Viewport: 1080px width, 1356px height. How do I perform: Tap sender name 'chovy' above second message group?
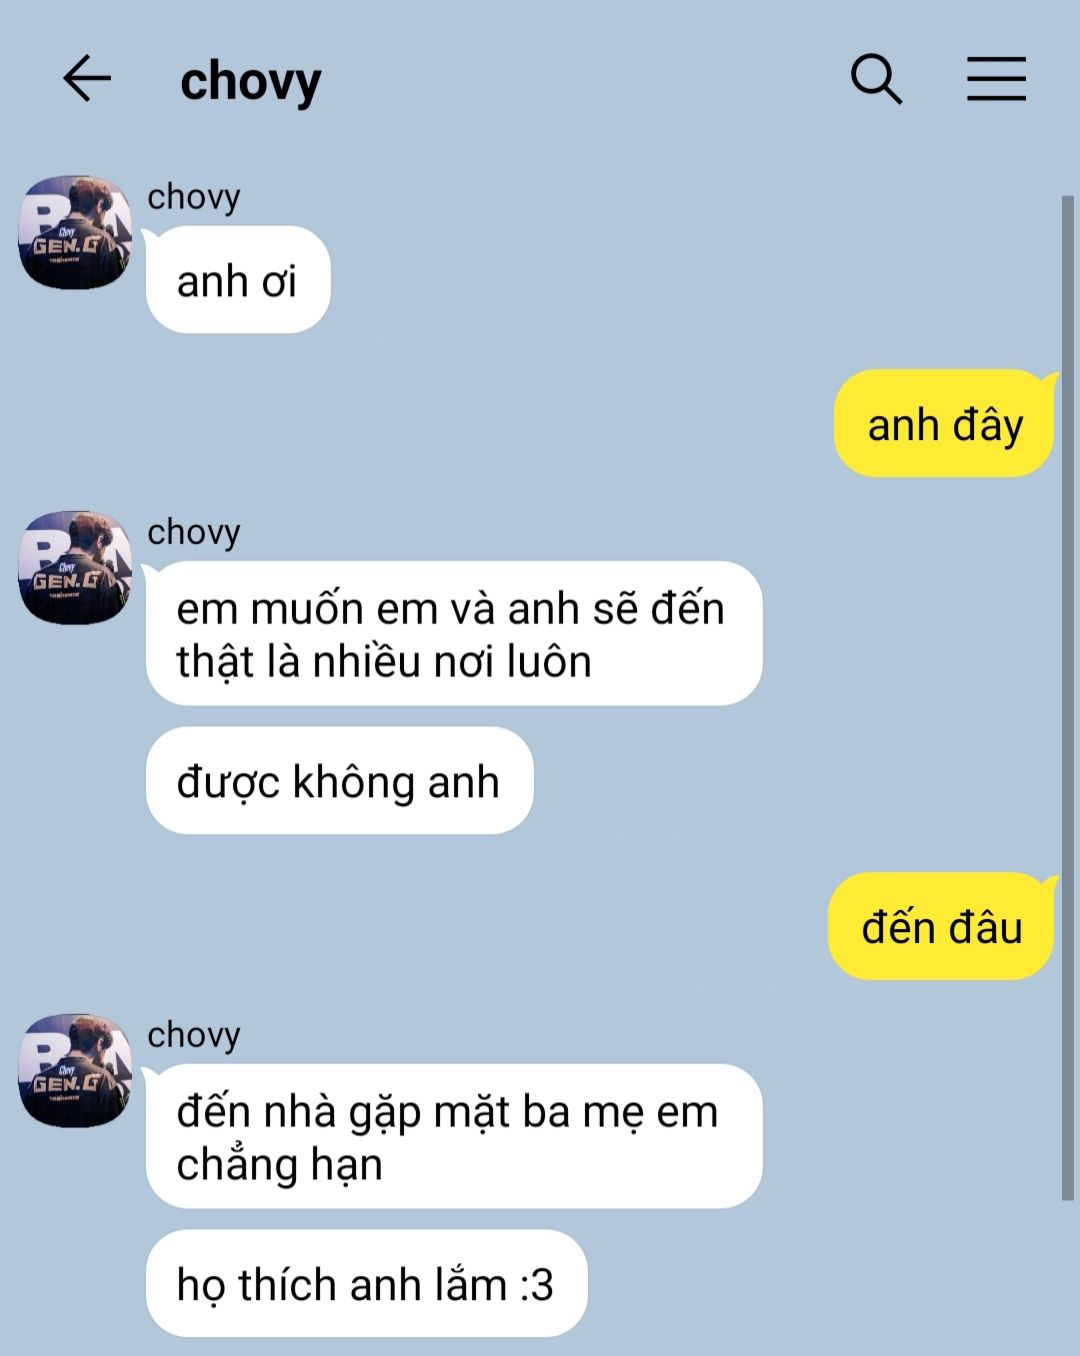[194, 532]
